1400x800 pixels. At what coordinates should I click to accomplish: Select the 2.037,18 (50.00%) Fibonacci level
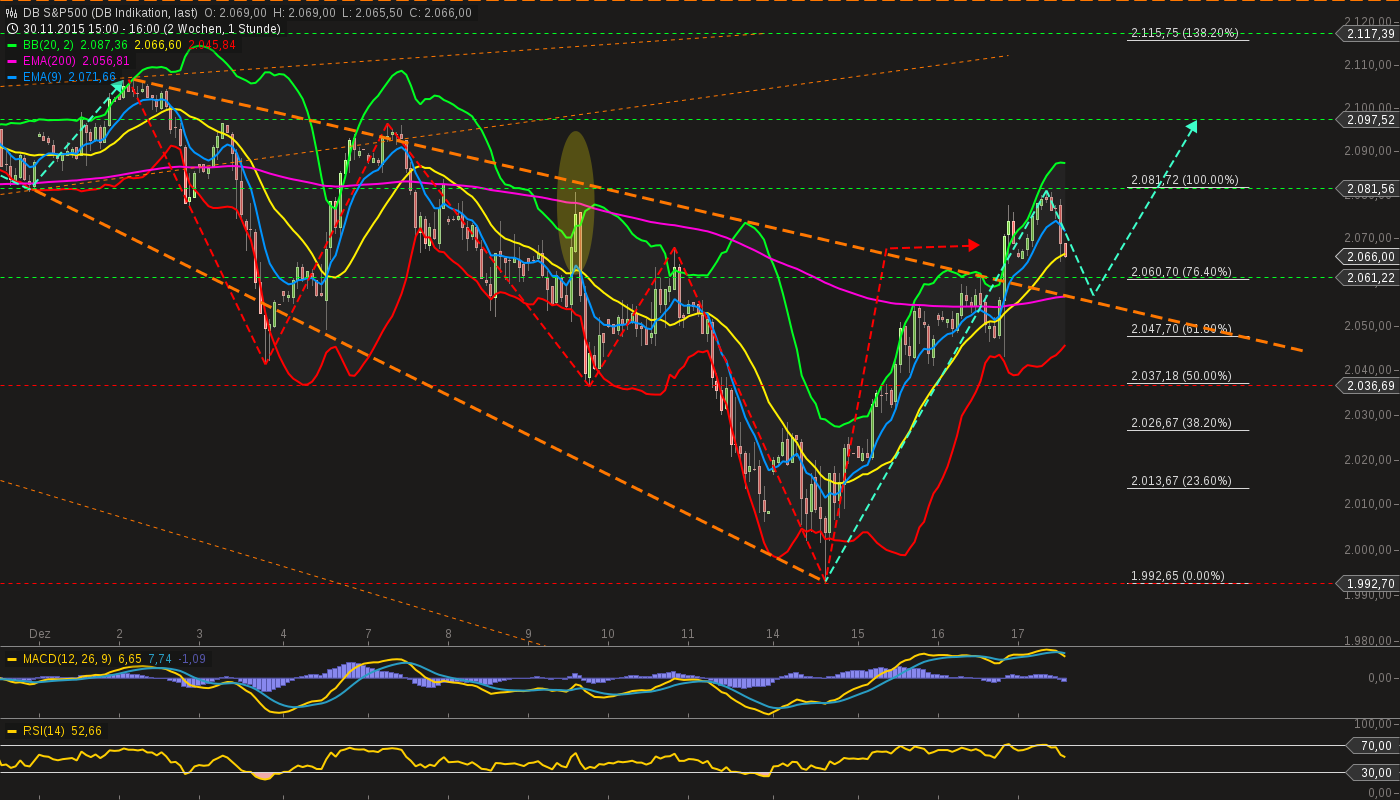pyautogui.click(x=1181, y=376)
